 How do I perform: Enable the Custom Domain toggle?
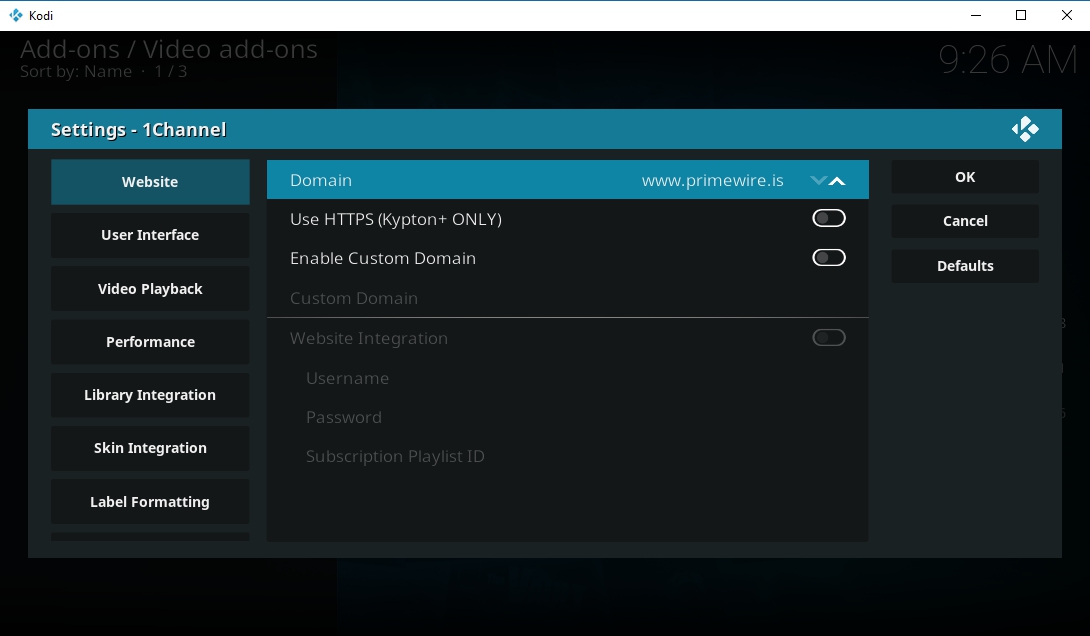(x=828, y=258)
